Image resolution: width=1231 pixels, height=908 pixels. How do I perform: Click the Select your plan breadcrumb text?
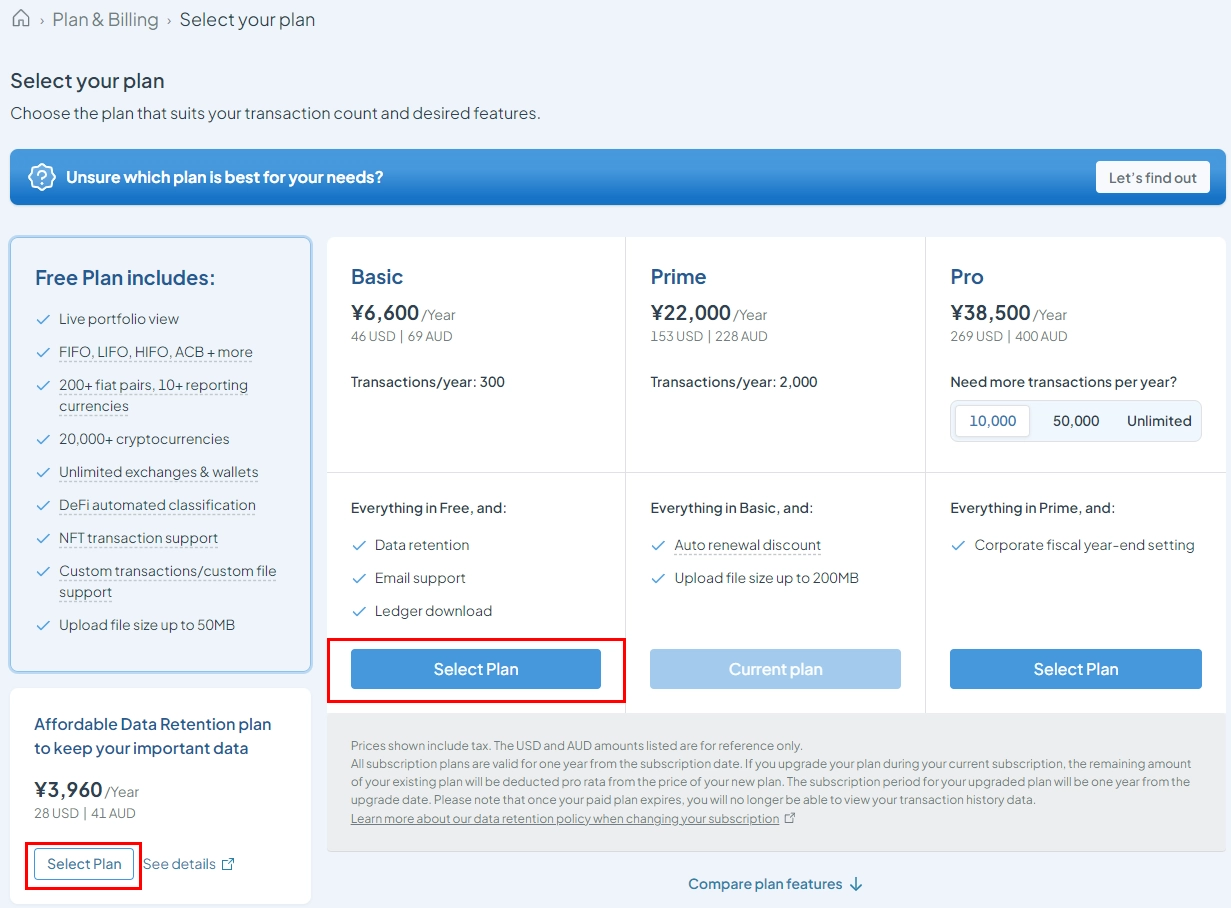[247, 20]
